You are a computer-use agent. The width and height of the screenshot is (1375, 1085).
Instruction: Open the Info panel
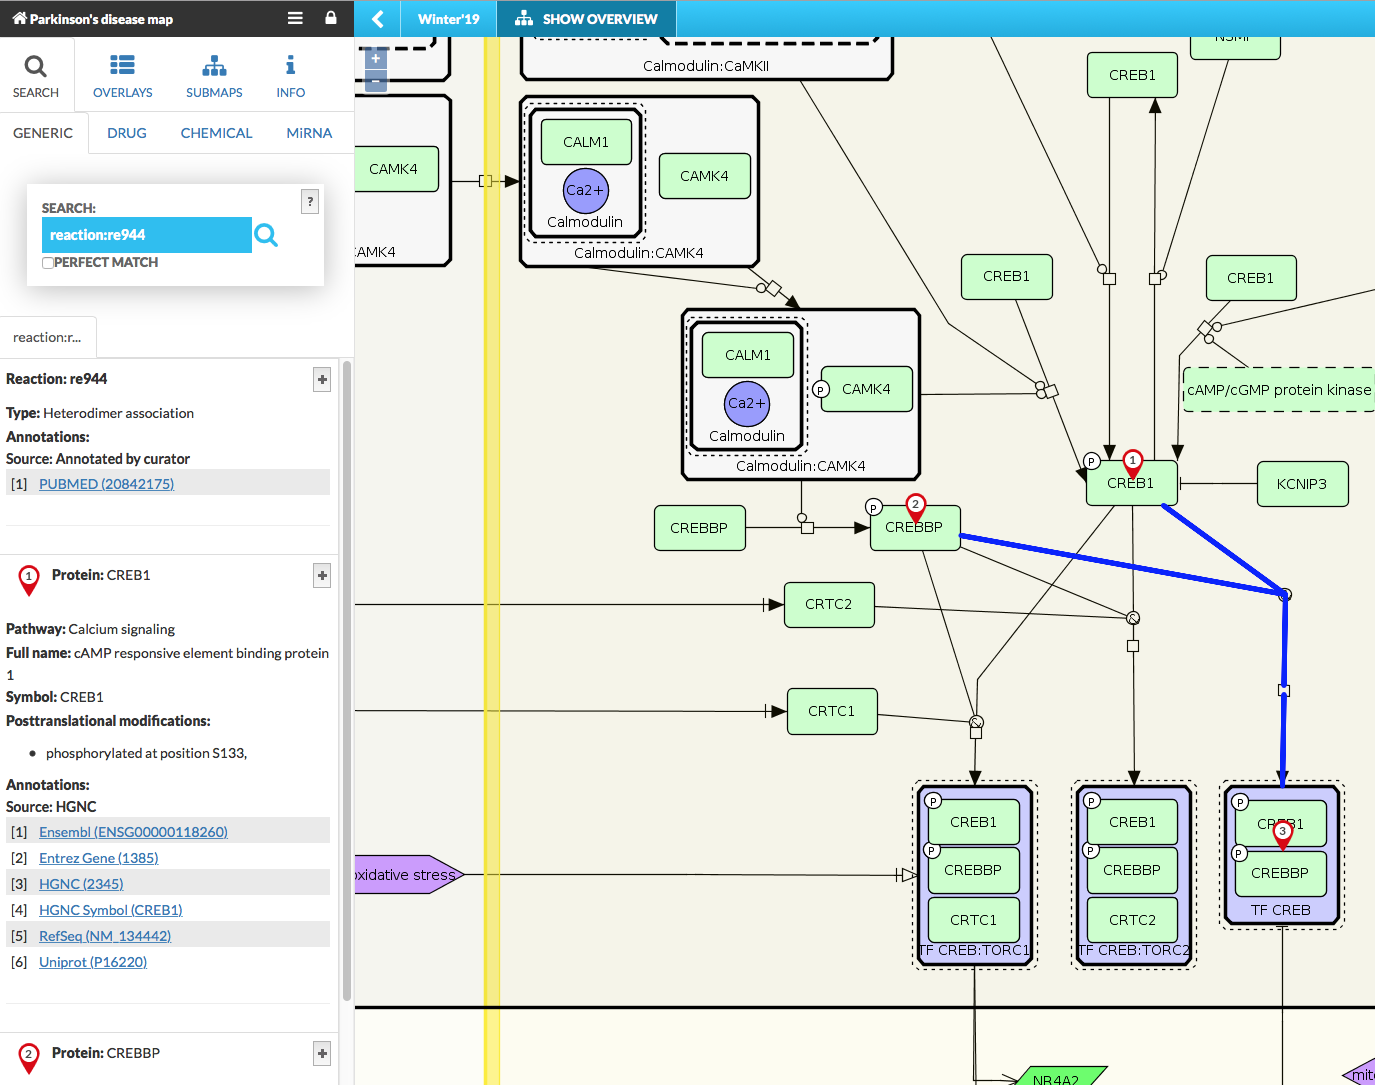pyautogui.click(x=290, y=76)
